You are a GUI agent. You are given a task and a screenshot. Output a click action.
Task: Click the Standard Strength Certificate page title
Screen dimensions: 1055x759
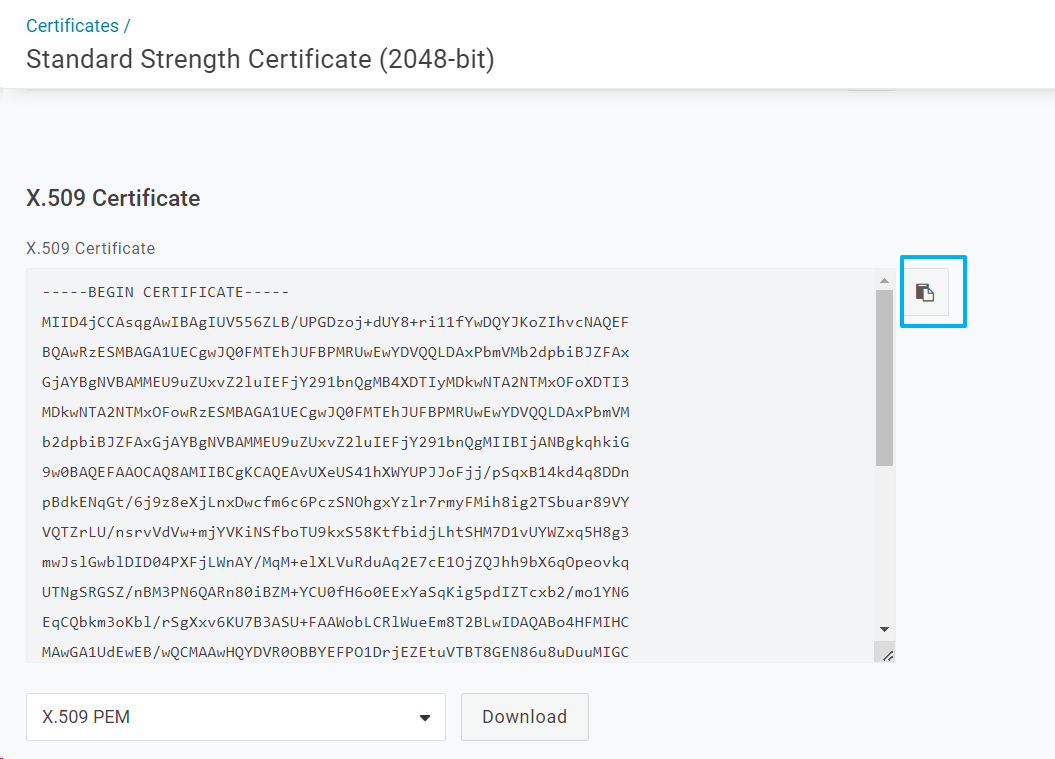pyautogui.click(x=260, y=59)
